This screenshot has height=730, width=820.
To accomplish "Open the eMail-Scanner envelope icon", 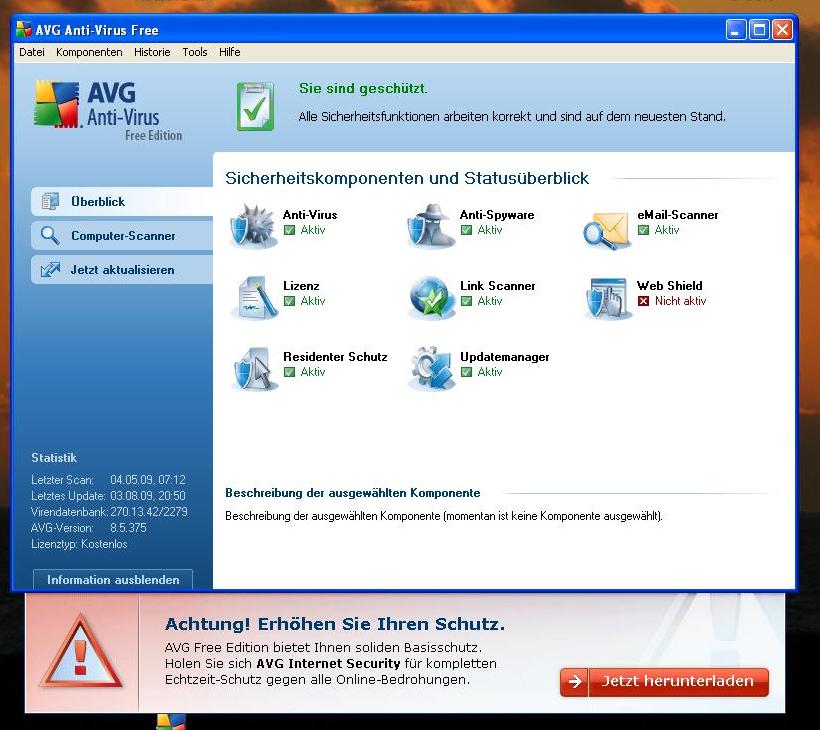I will 607,229.
